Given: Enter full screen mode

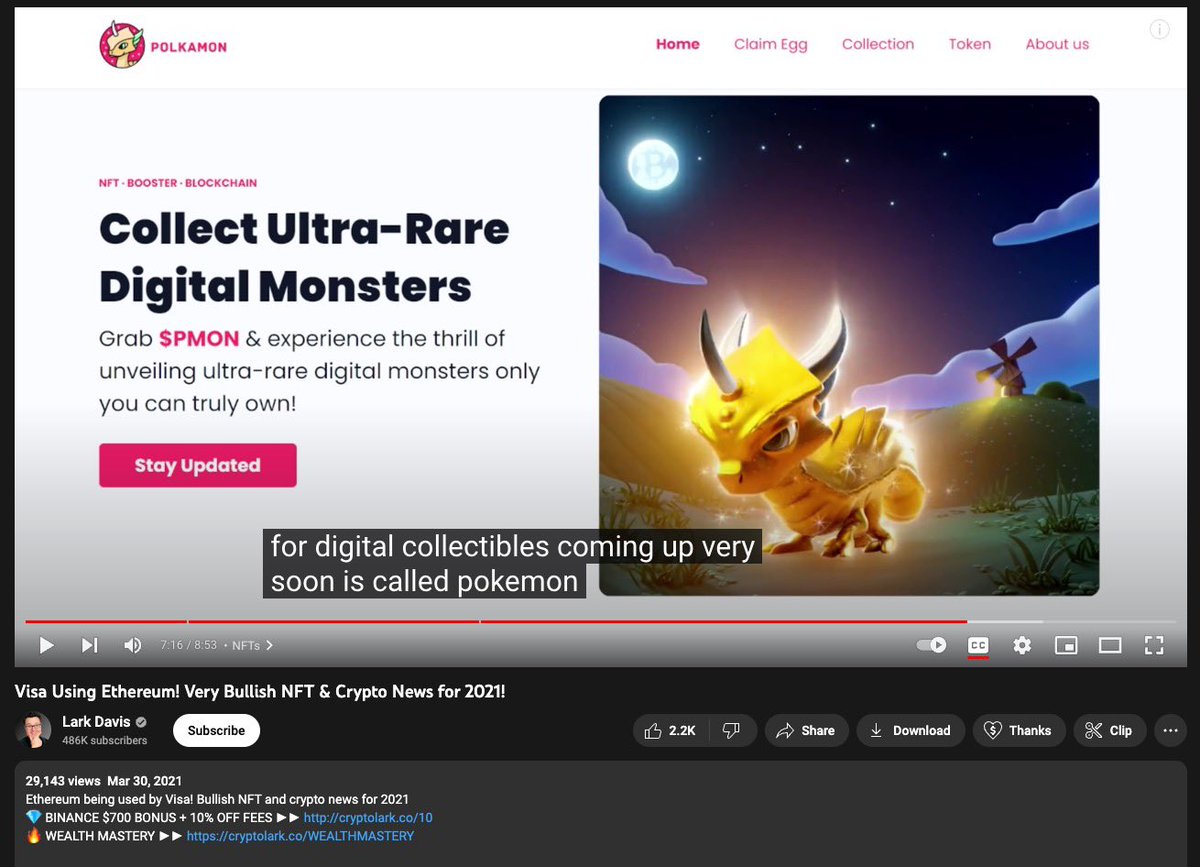Looking at the screenshot, I should (x=1154, y=645).
